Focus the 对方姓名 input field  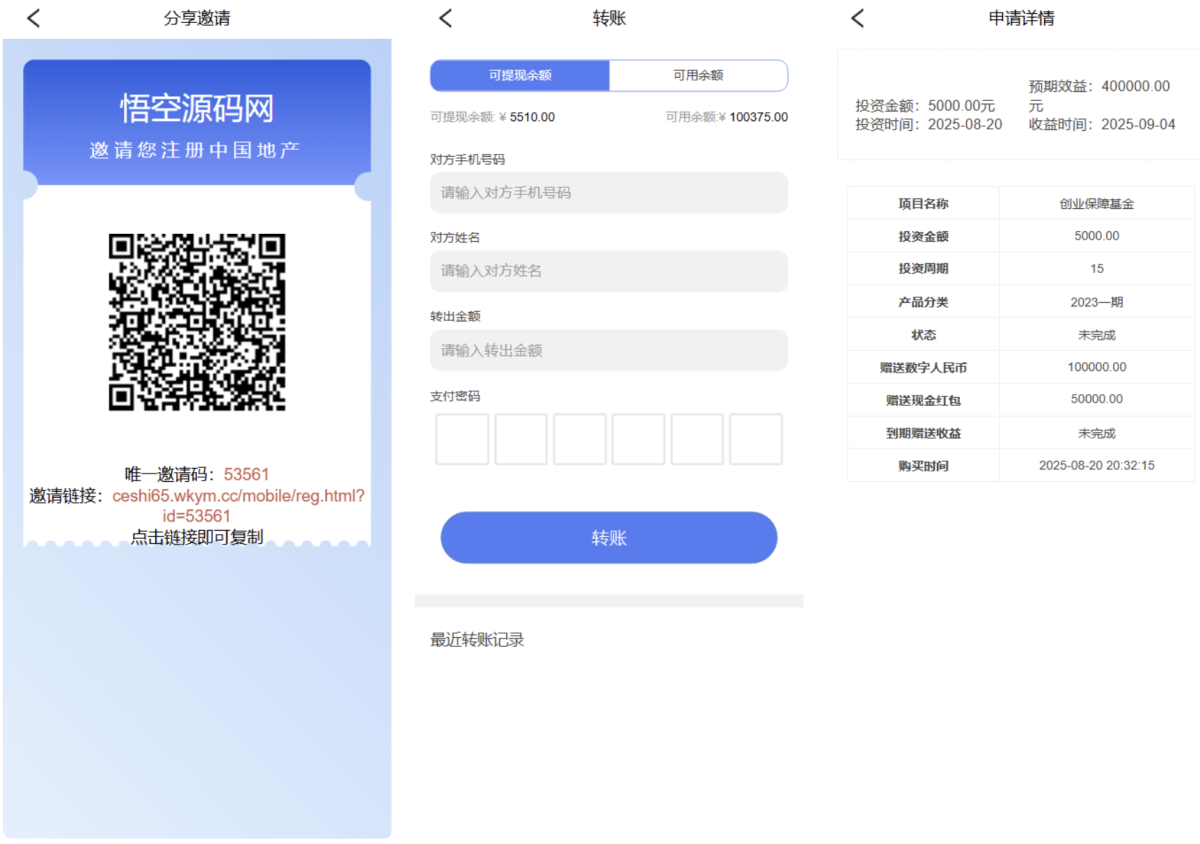tap(609, 271)
